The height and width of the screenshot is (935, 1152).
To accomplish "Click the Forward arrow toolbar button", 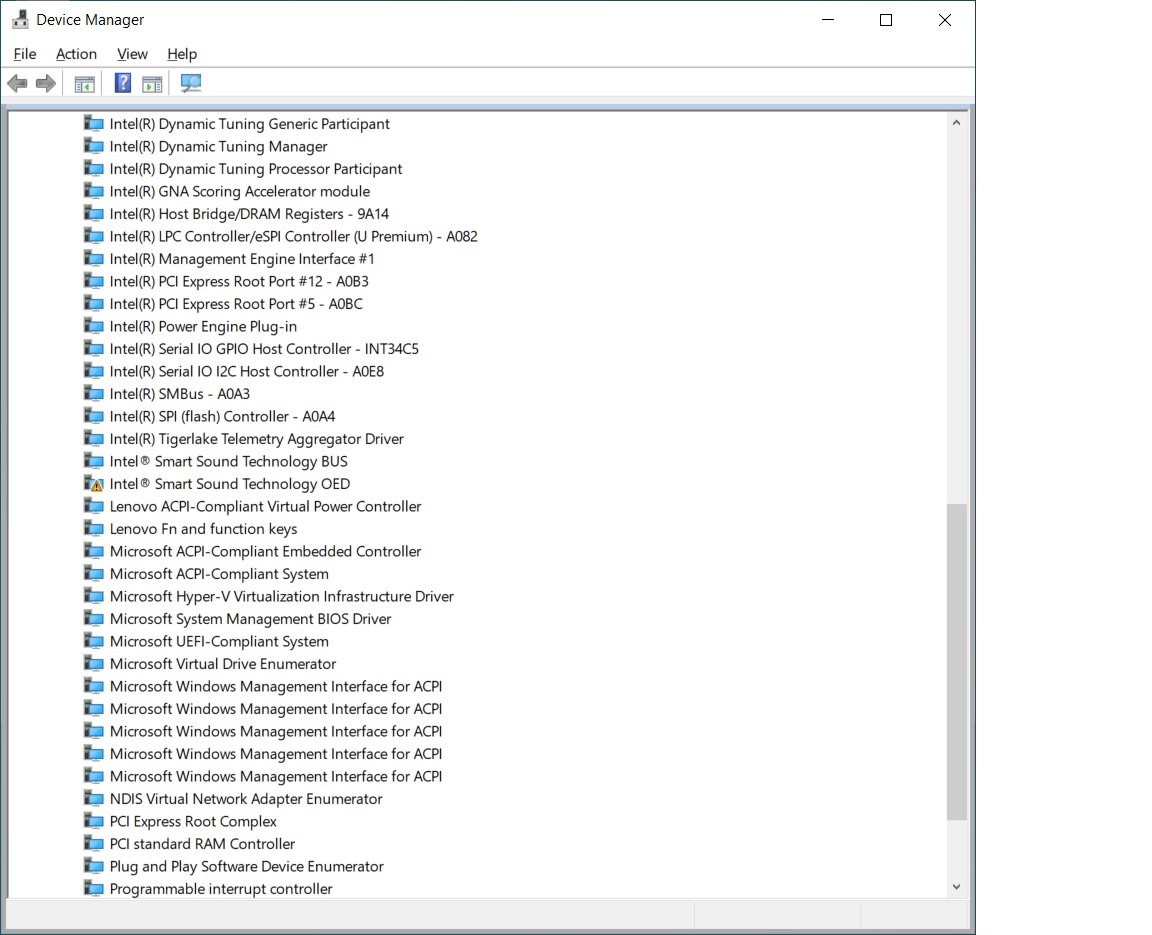I will (46, 84).
